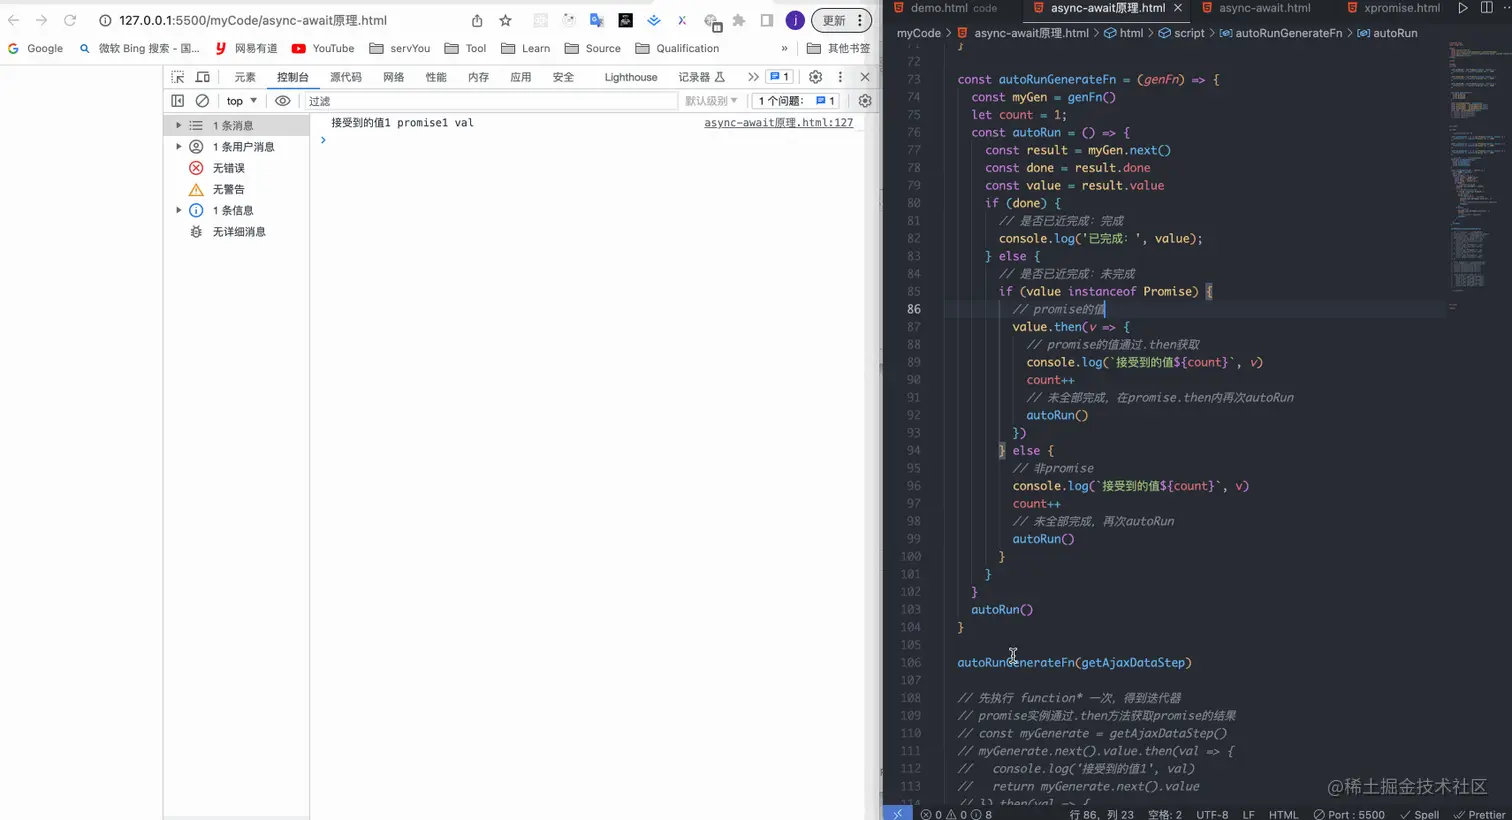Open console settings gear on filter bar
The image size is (1512, 820).
(865, 101)
